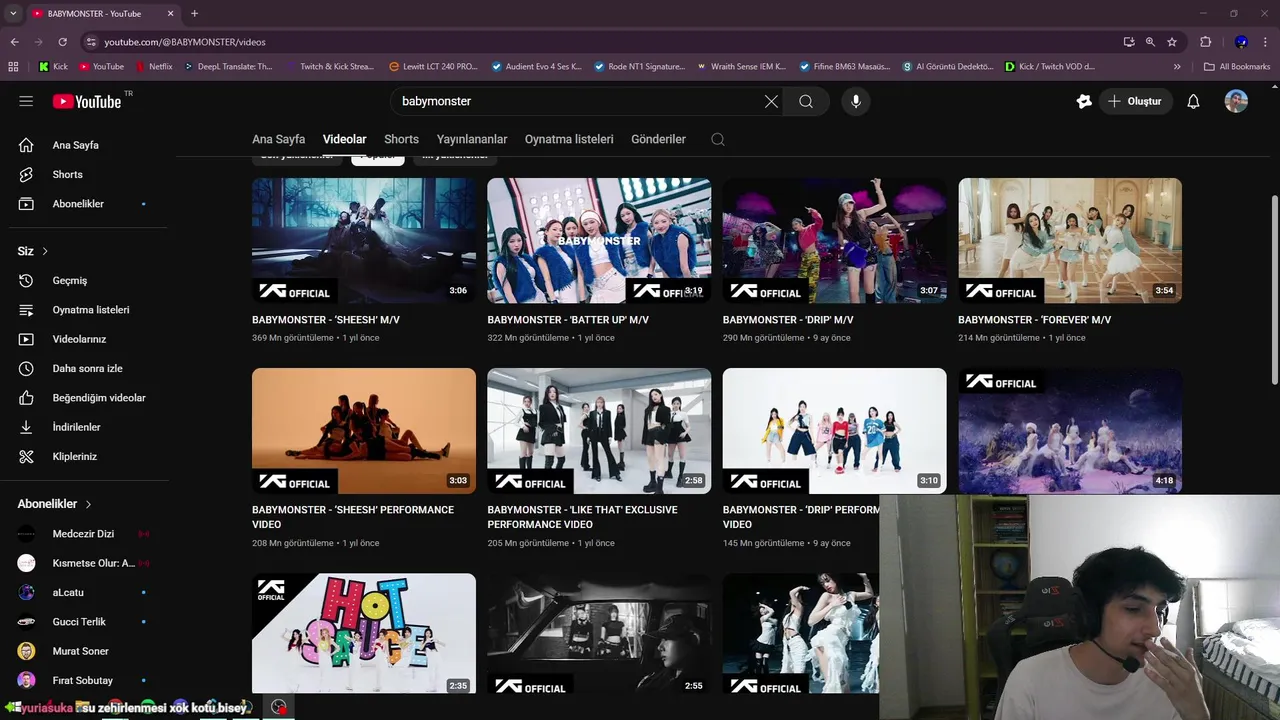Play the 4:18 purple flower field thumbnail
The height and width of the screenshot is (720, 1280).
[x=1070, y=431]
